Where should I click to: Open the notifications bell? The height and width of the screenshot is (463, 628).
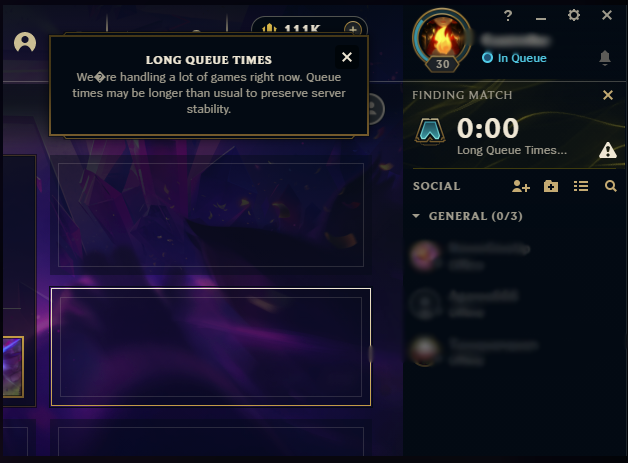pos(605,58)
